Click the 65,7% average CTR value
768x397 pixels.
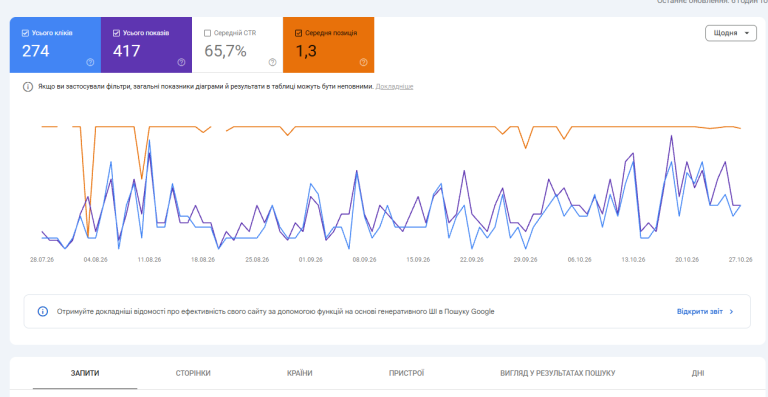(x=225, y=51)
